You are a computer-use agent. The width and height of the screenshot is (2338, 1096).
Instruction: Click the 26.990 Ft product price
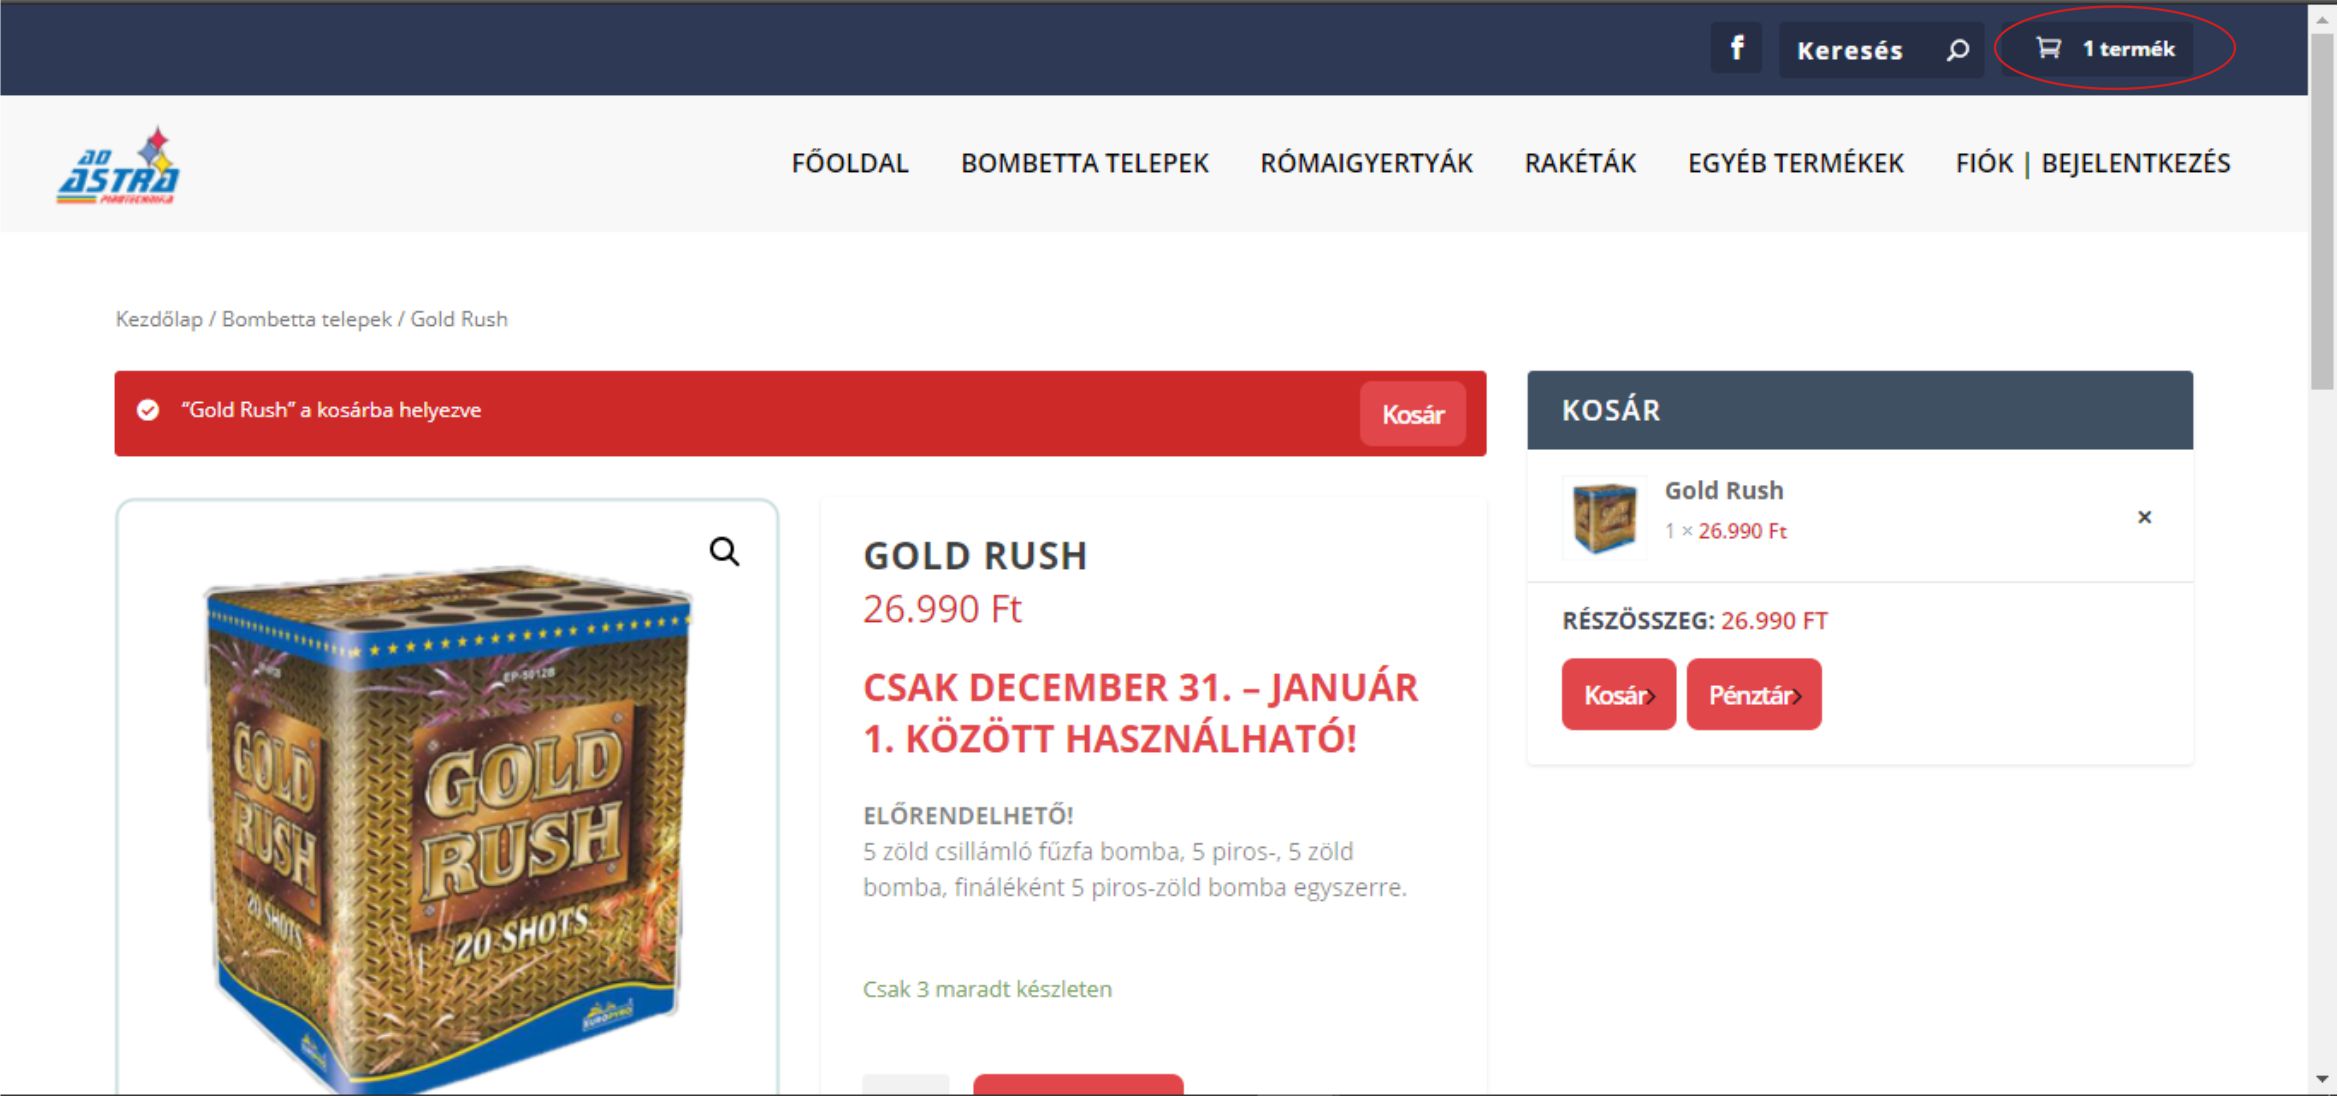click(x=942, y=608)
